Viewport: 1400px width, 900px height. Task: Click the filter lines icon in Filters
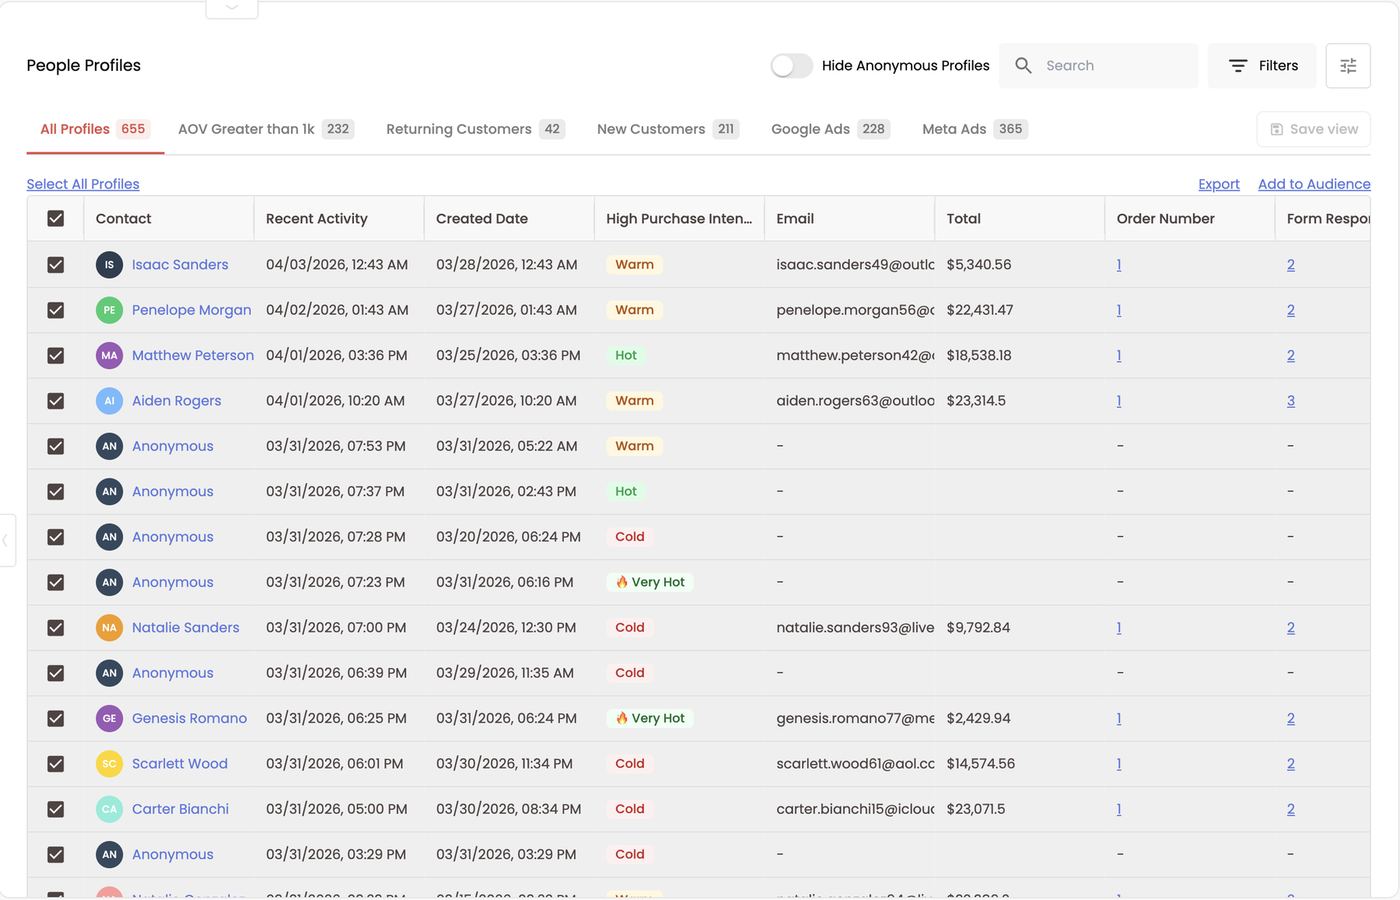1238,66
